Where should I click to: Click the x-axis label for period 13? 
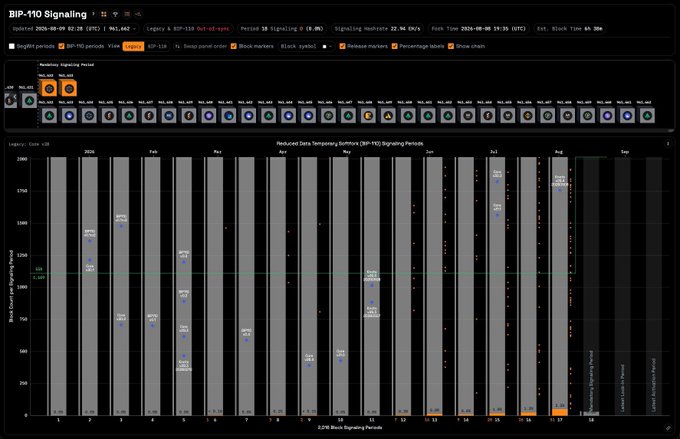pyautogui.click(x=435, y=420)
